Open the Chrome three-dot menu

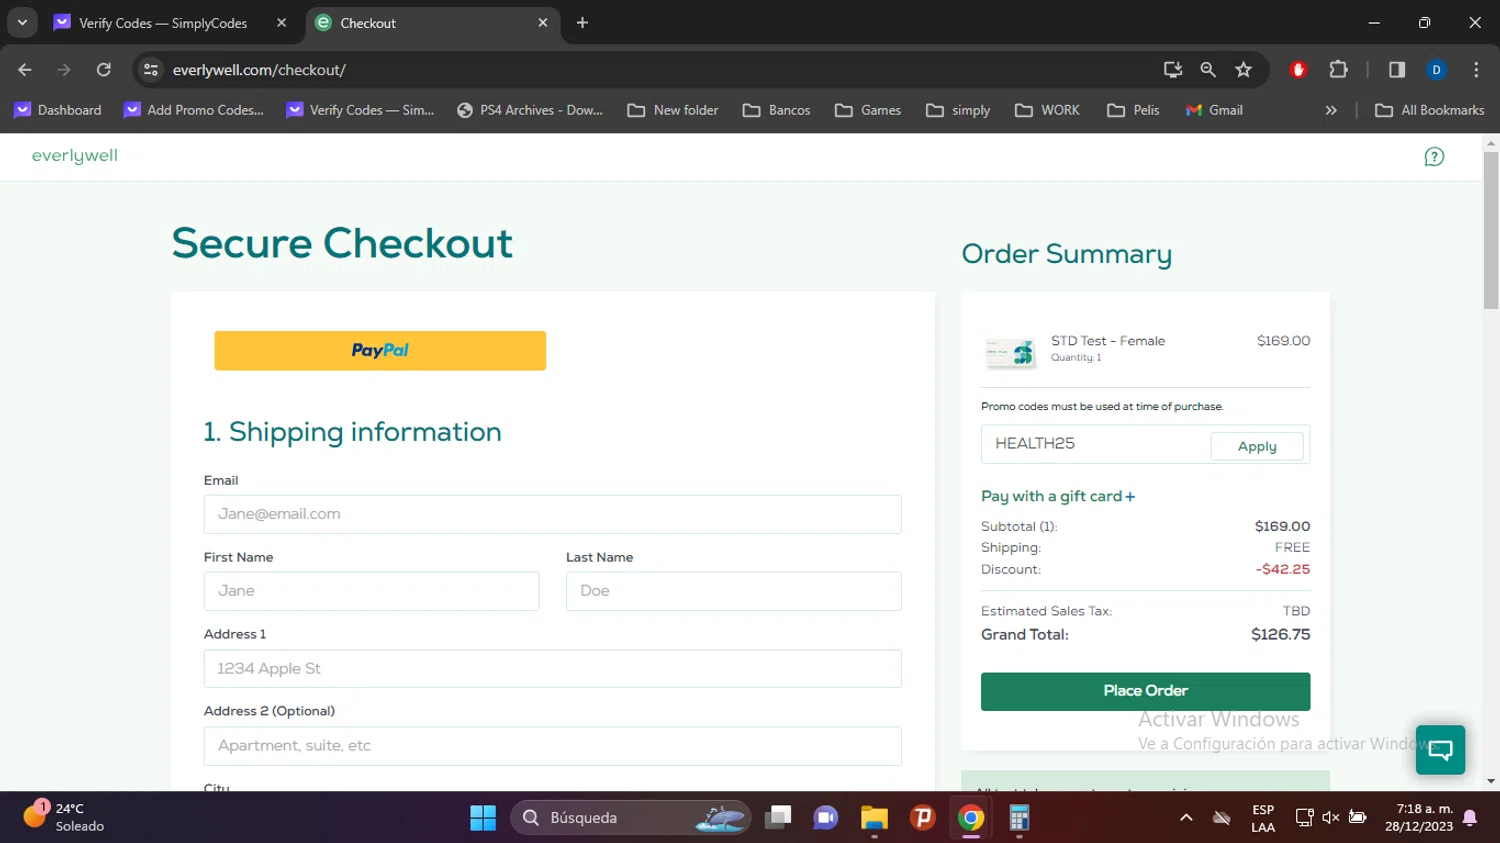[1476, 70]
